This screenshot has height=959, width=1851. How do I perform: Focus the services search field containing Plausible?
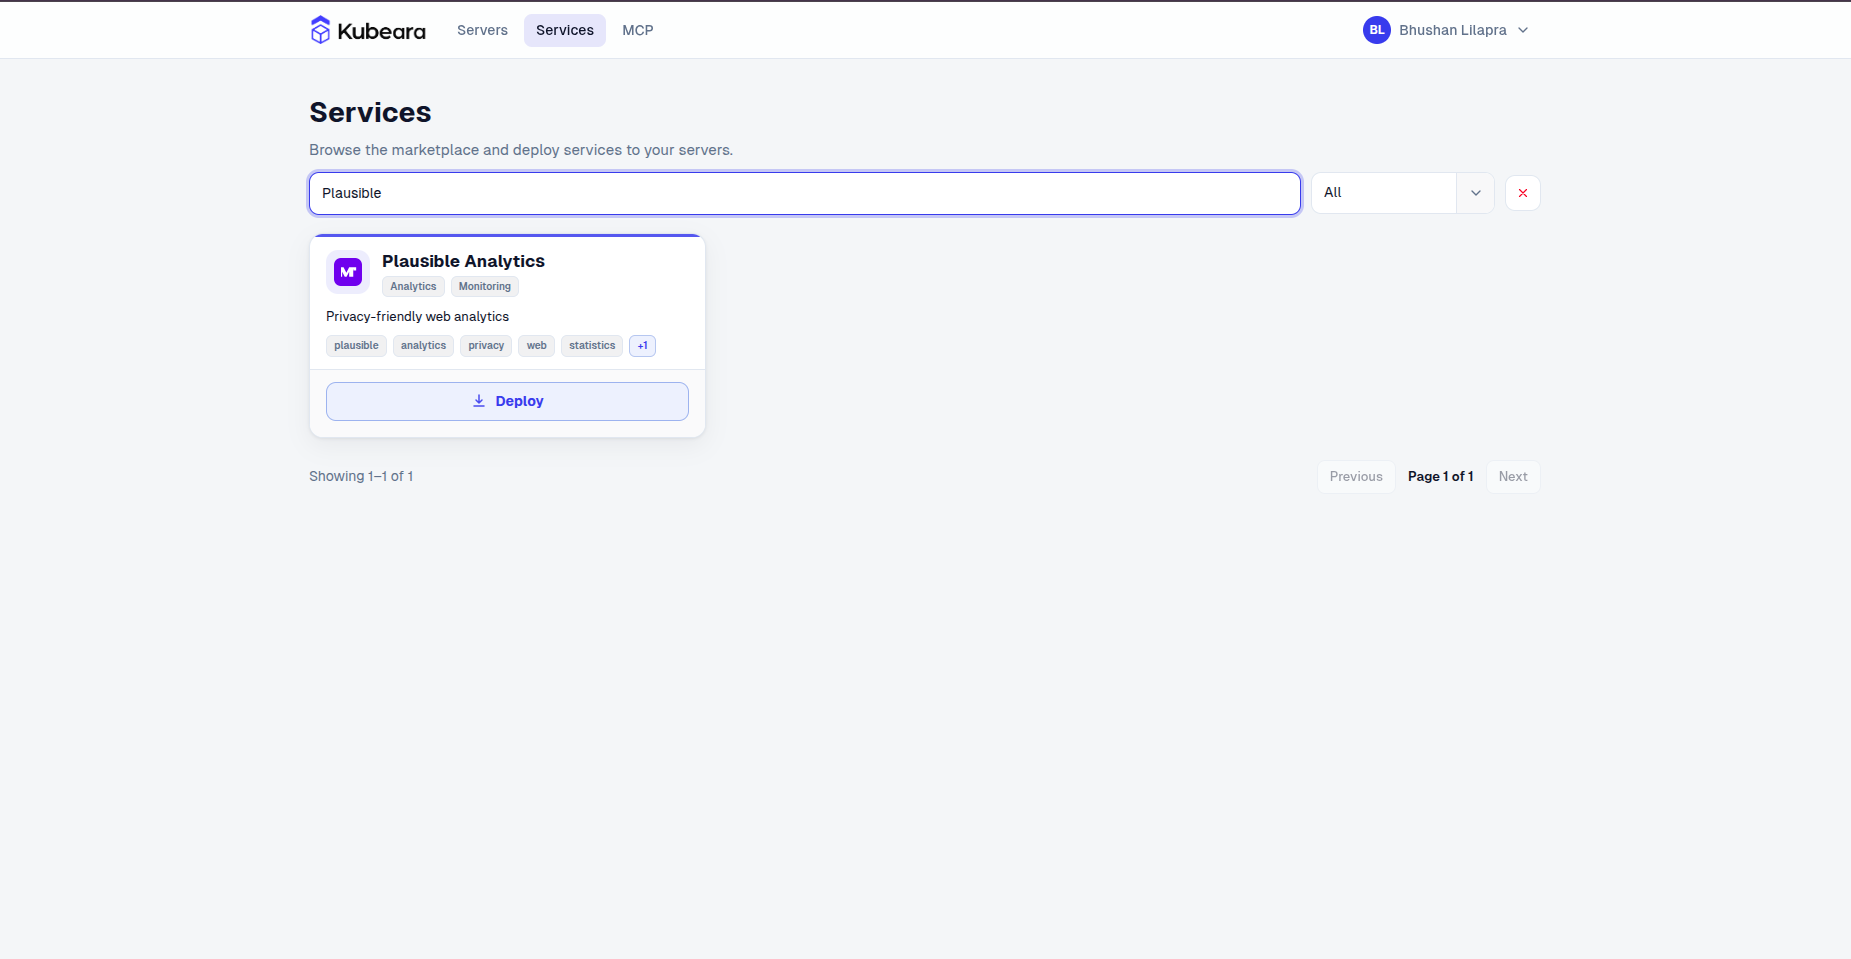pos(805,193)
